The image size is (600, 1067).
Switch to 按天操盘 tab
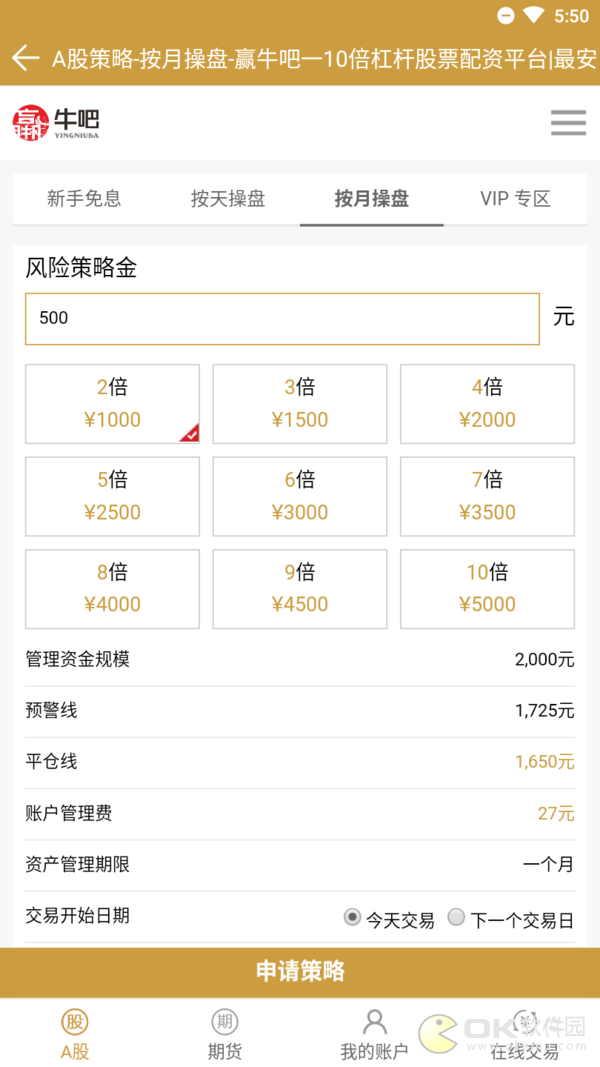(x=228, y=198)
